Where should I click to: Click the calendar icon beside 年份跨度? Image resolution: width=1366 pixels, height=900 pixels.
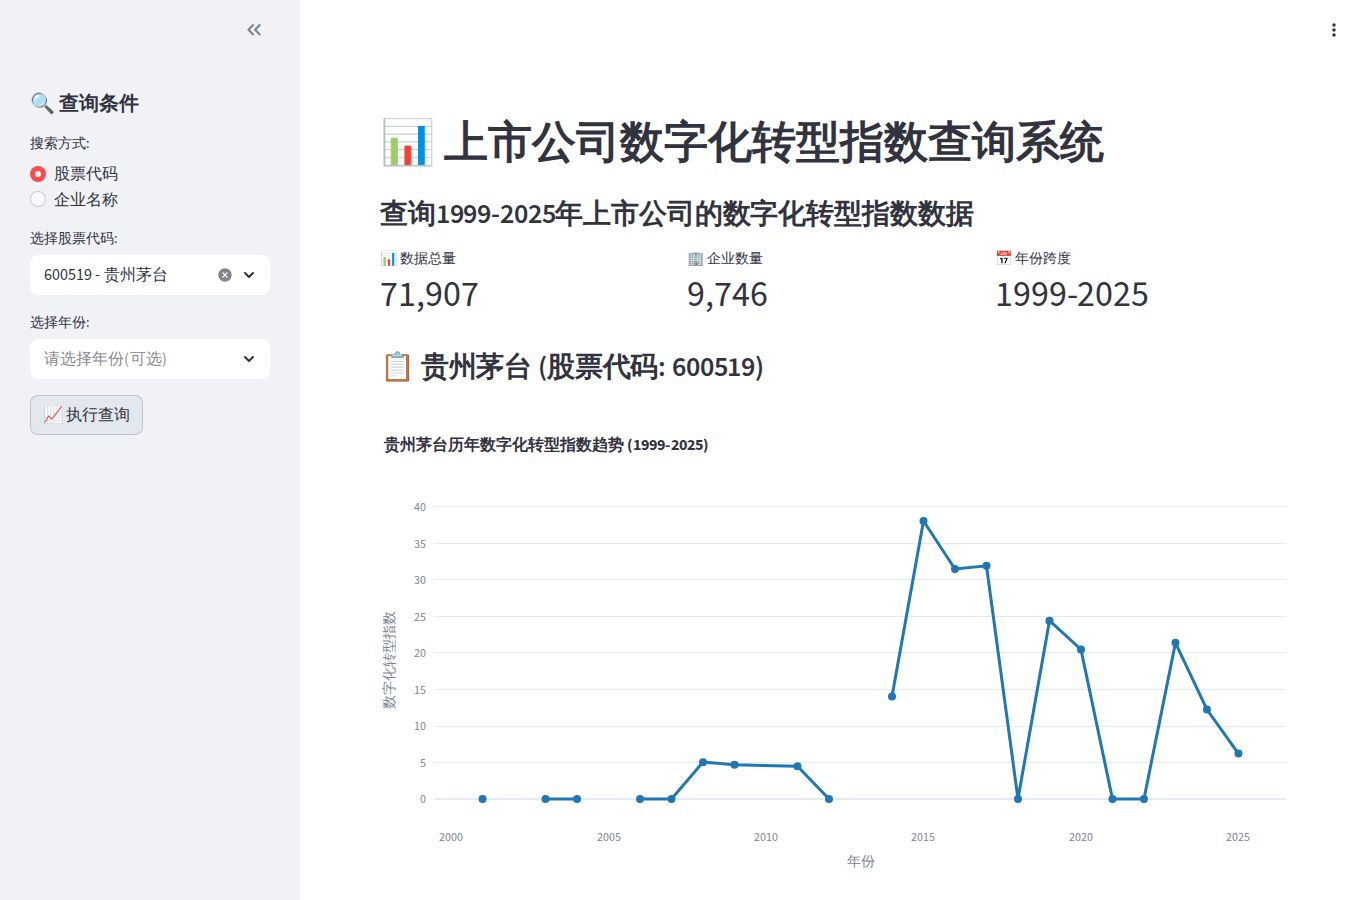[x=1003, y=258]
